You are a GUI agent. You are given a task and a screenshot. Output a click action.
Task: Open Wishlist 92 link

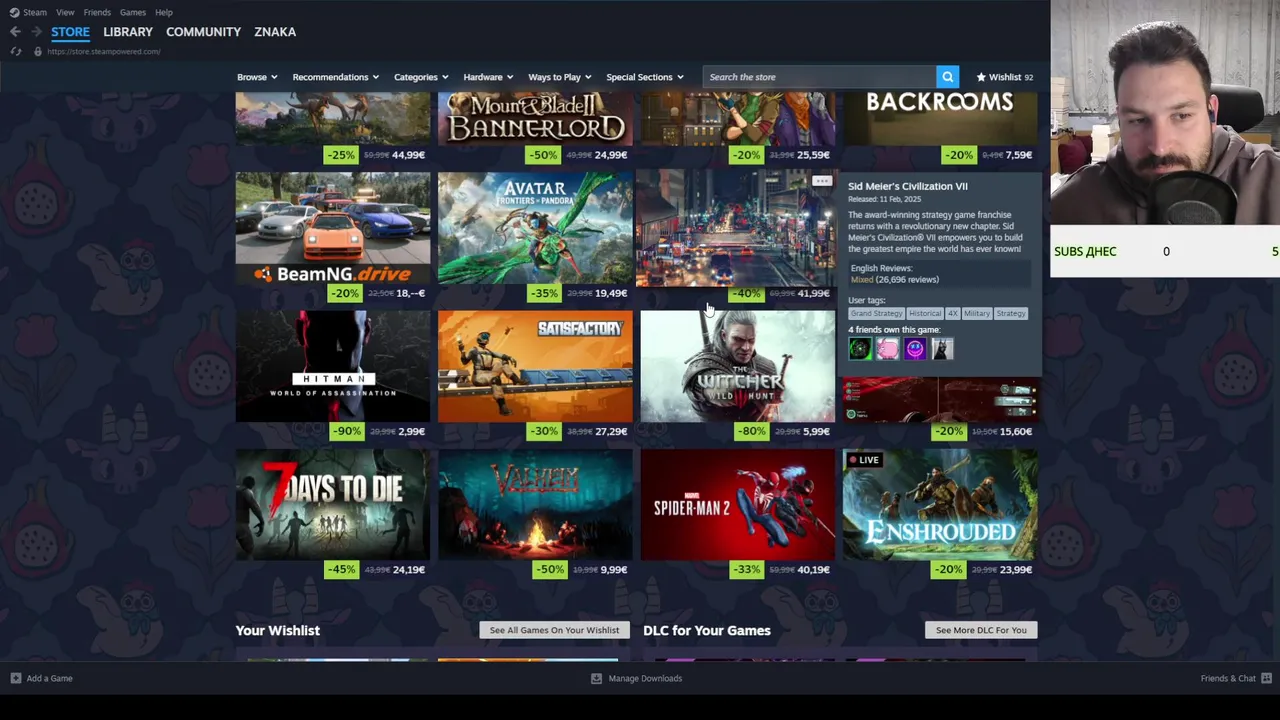click(1005, 77)
